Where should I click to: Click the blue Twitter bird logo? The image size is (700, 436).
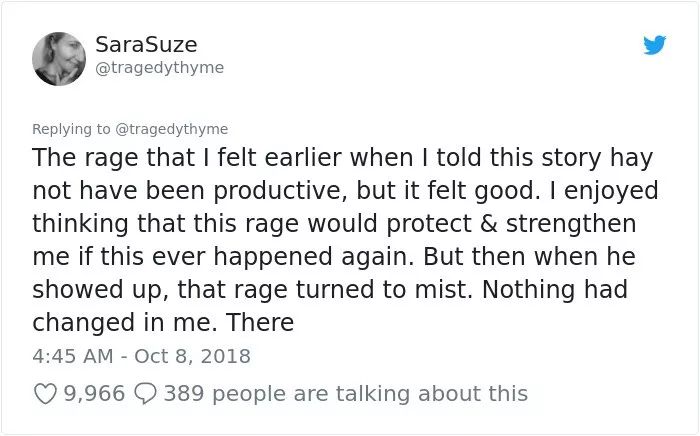pyautogui.click(x=654, y=45)
